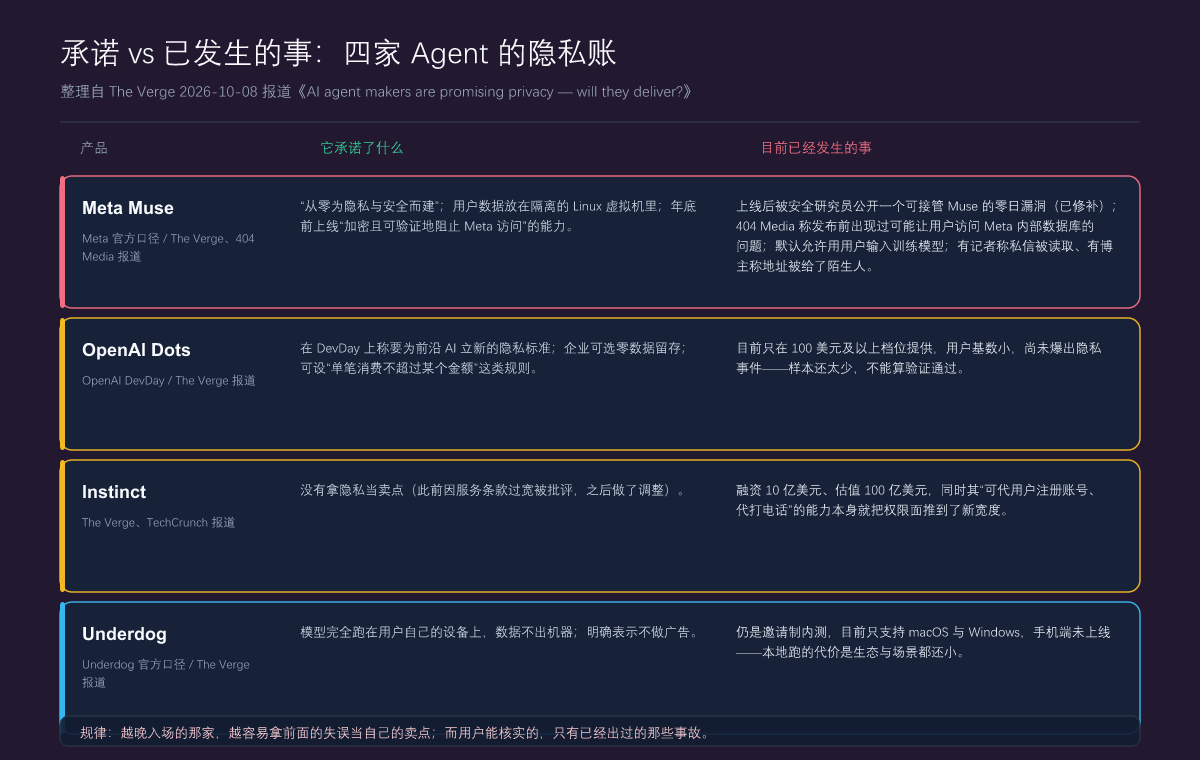The height and width of the screenshot is (760, 1200).
Task: Click source line "Underdog 官方口径 / The Verge 报道"
Action: click(x=166, y=674)
